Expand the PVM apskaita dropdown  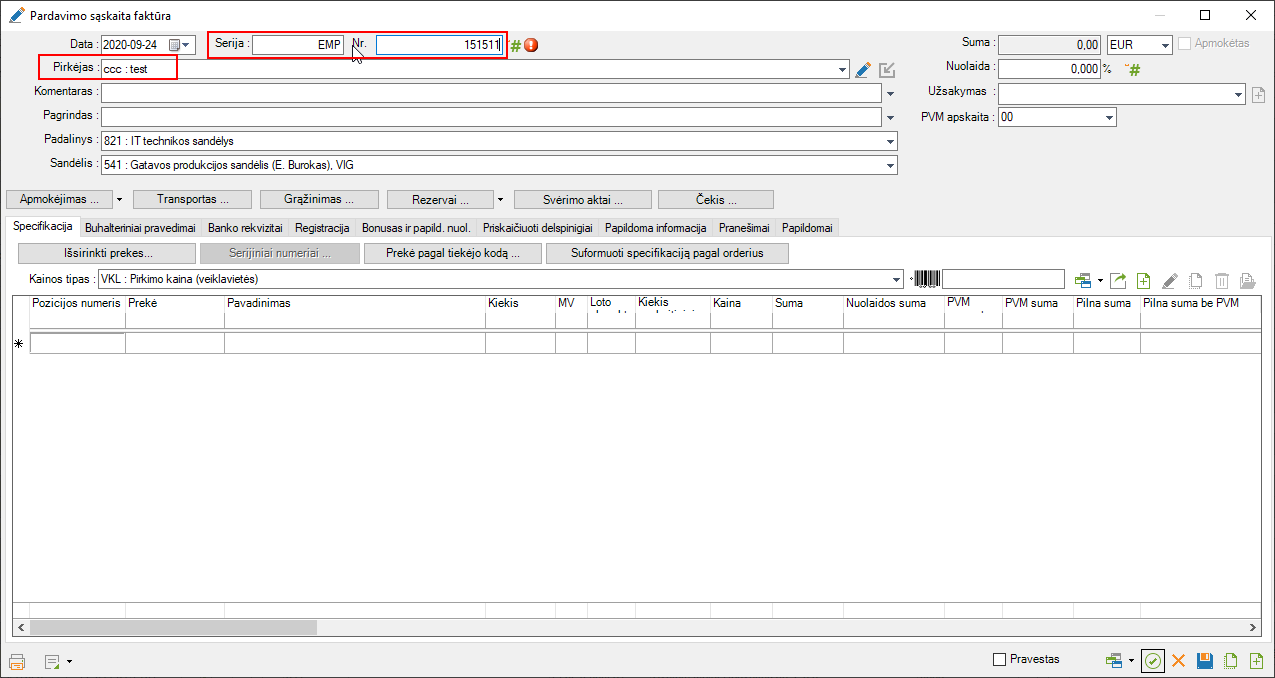(x=1109, y=117)
